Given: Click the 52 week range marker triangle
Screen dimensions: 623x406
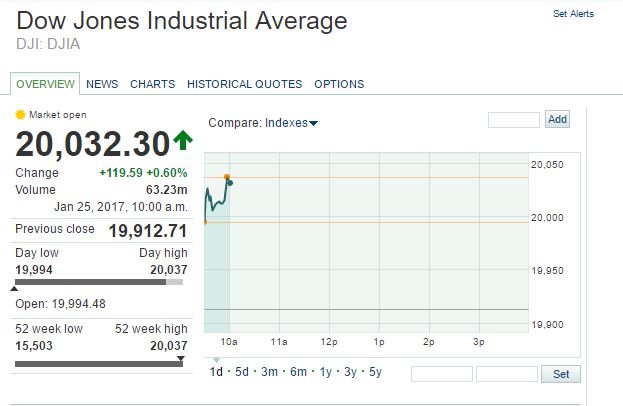Looking at the screenshot, I should pyautogui.click(x=181, y=357).
